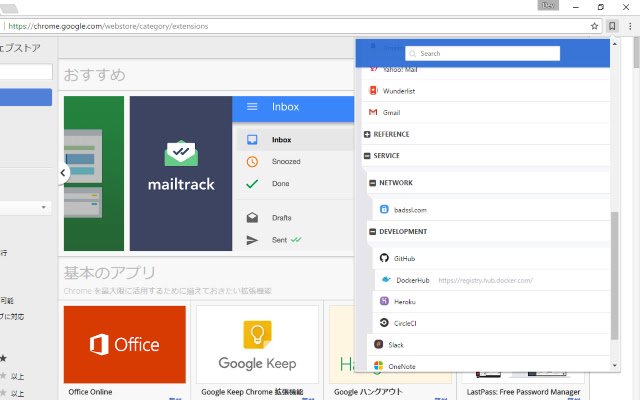640x400 pixels.
Task: Click the DockerHub whale icon
Action: click(x=386, y=280)
